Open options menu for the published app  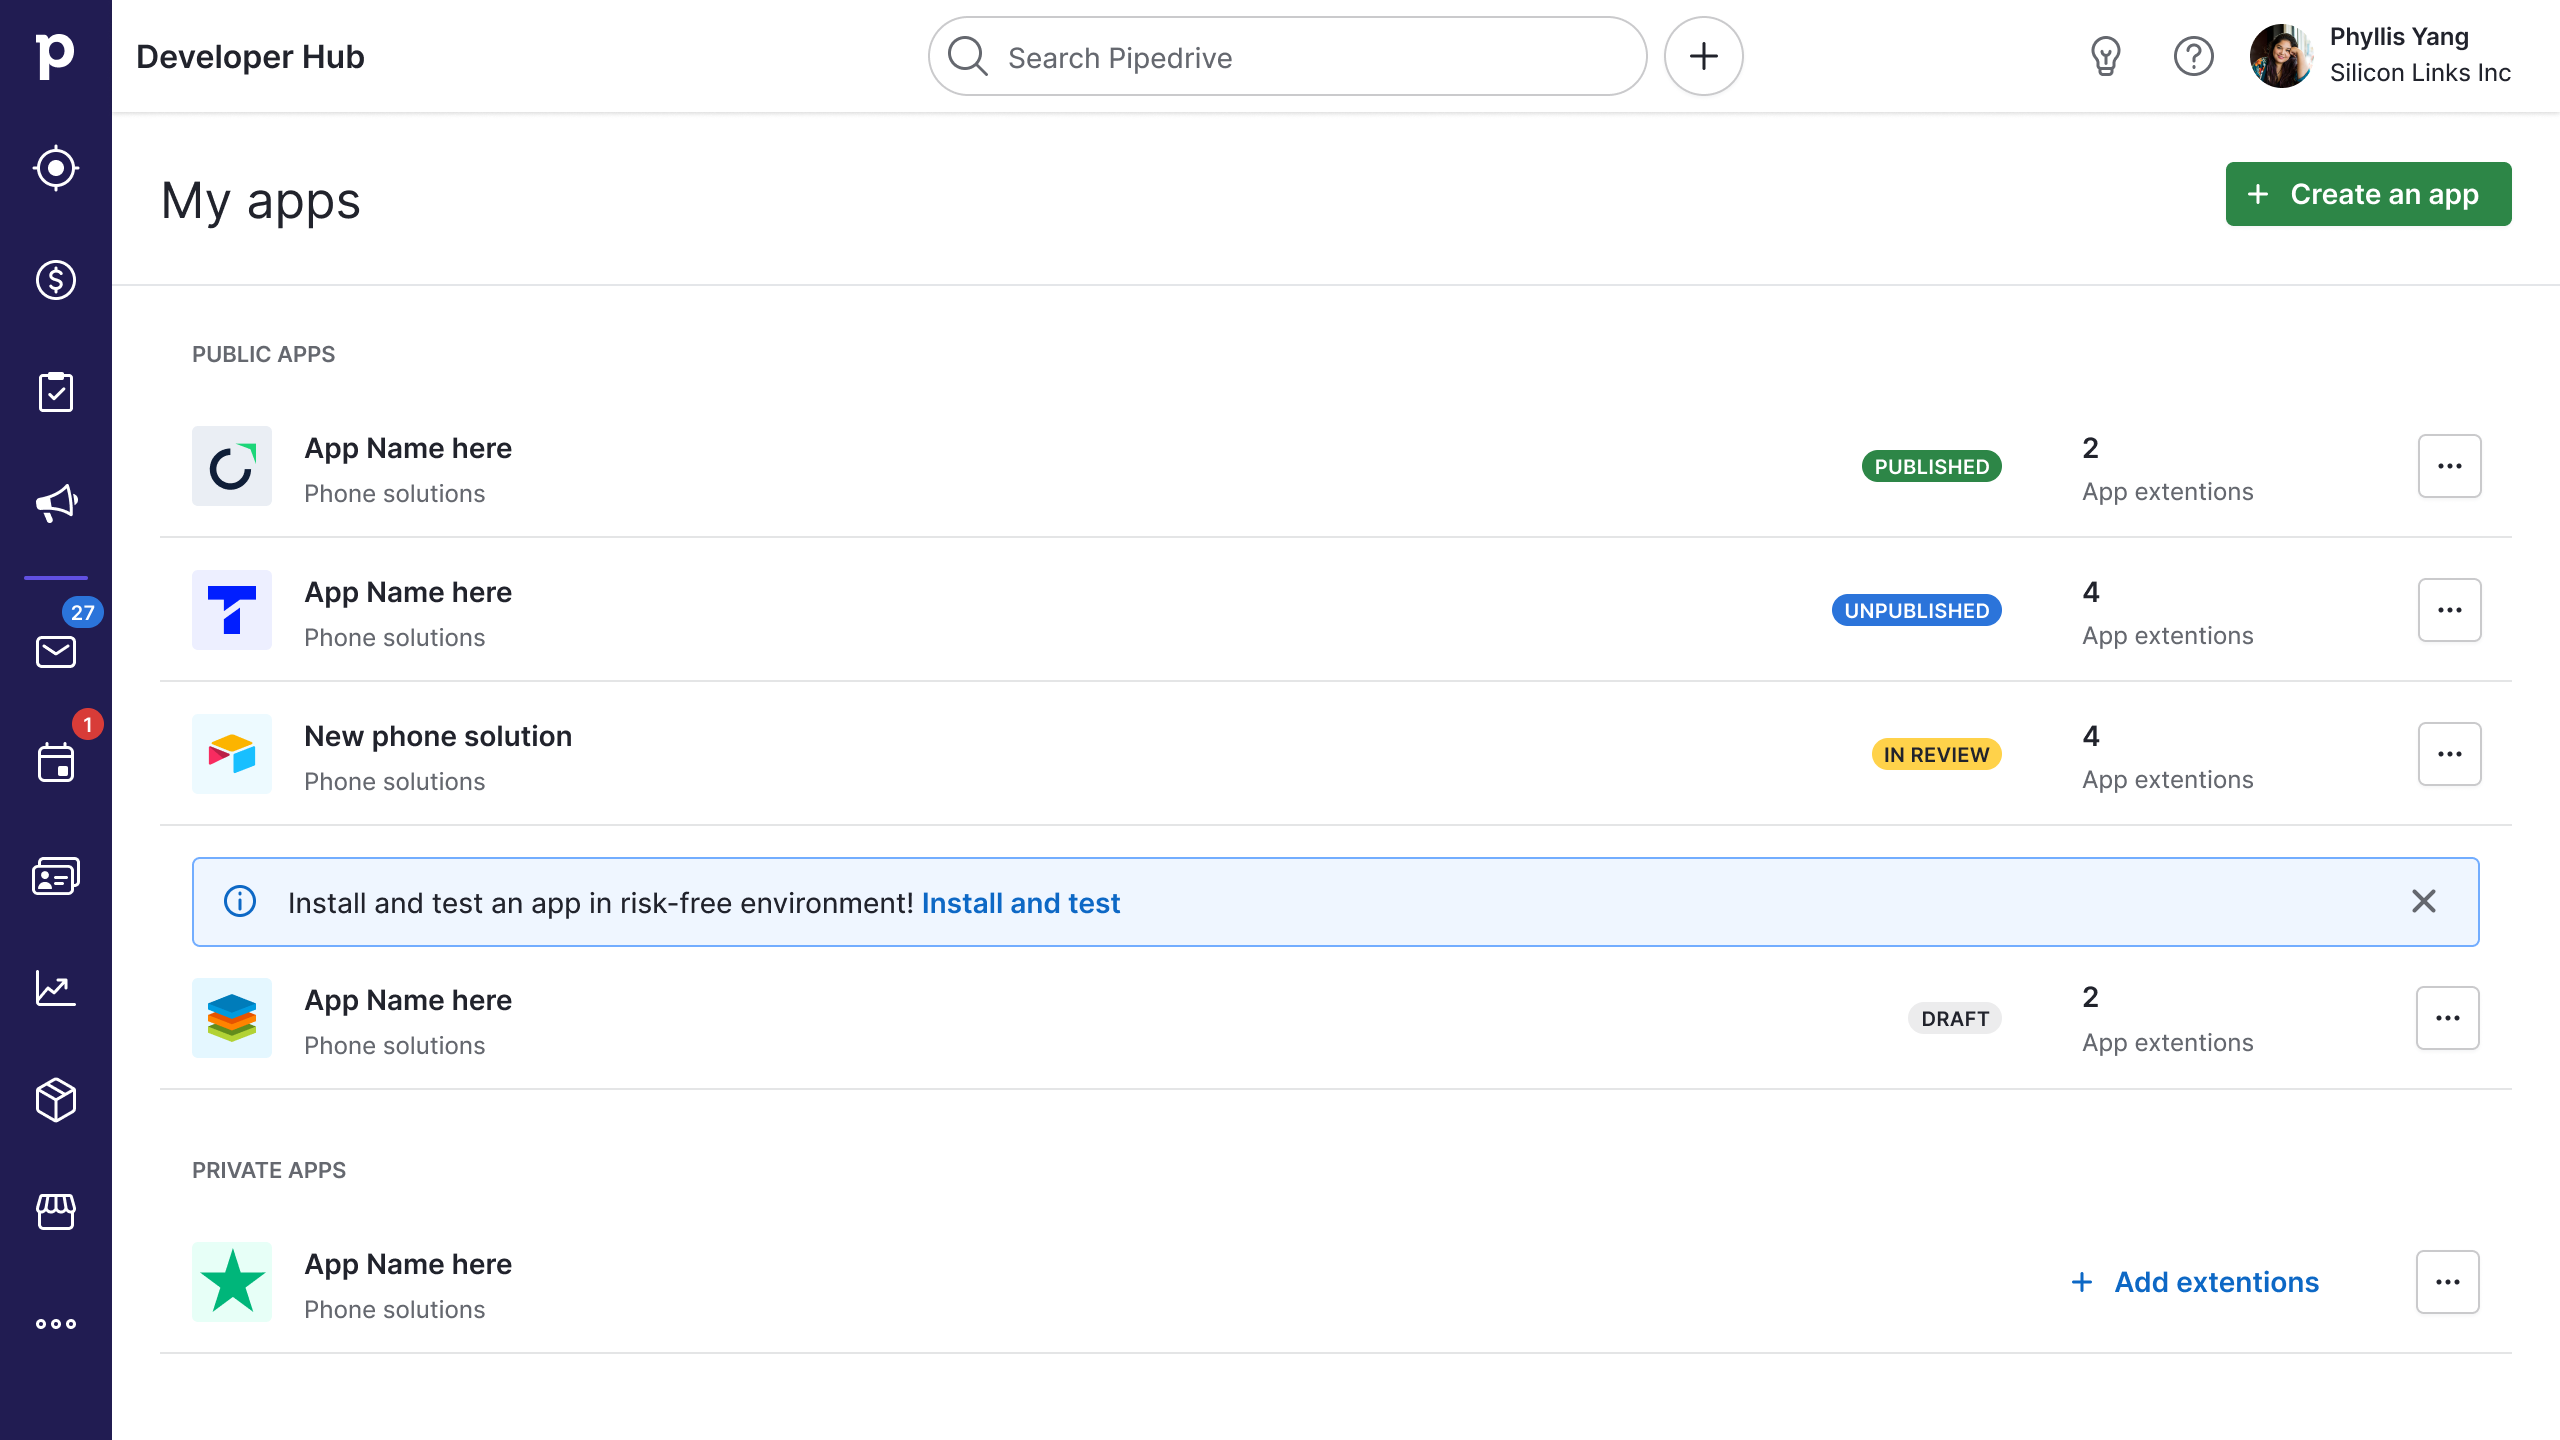(2449, 465)
